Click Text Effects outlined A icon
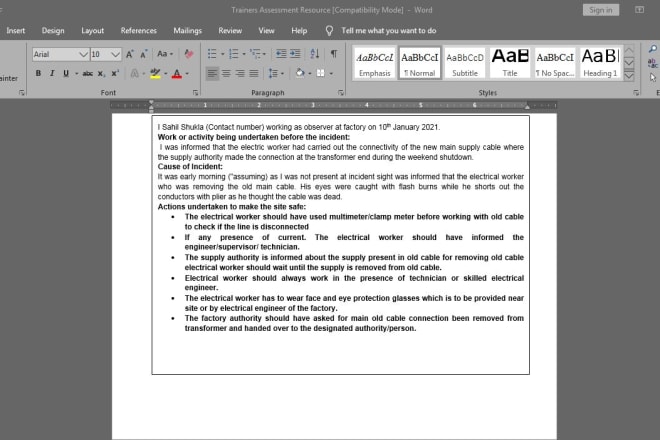The height and width of the screenshot is (440, 660). click(x=134, y=73)
